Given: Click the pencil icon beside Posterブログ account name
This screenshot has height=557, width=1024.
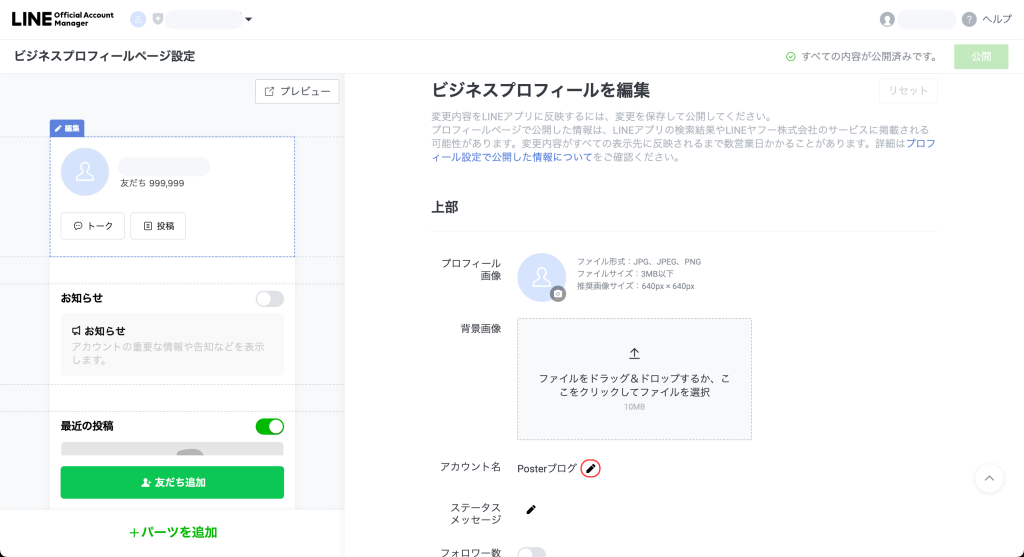Looking at the screenshot, I should 590,468.
